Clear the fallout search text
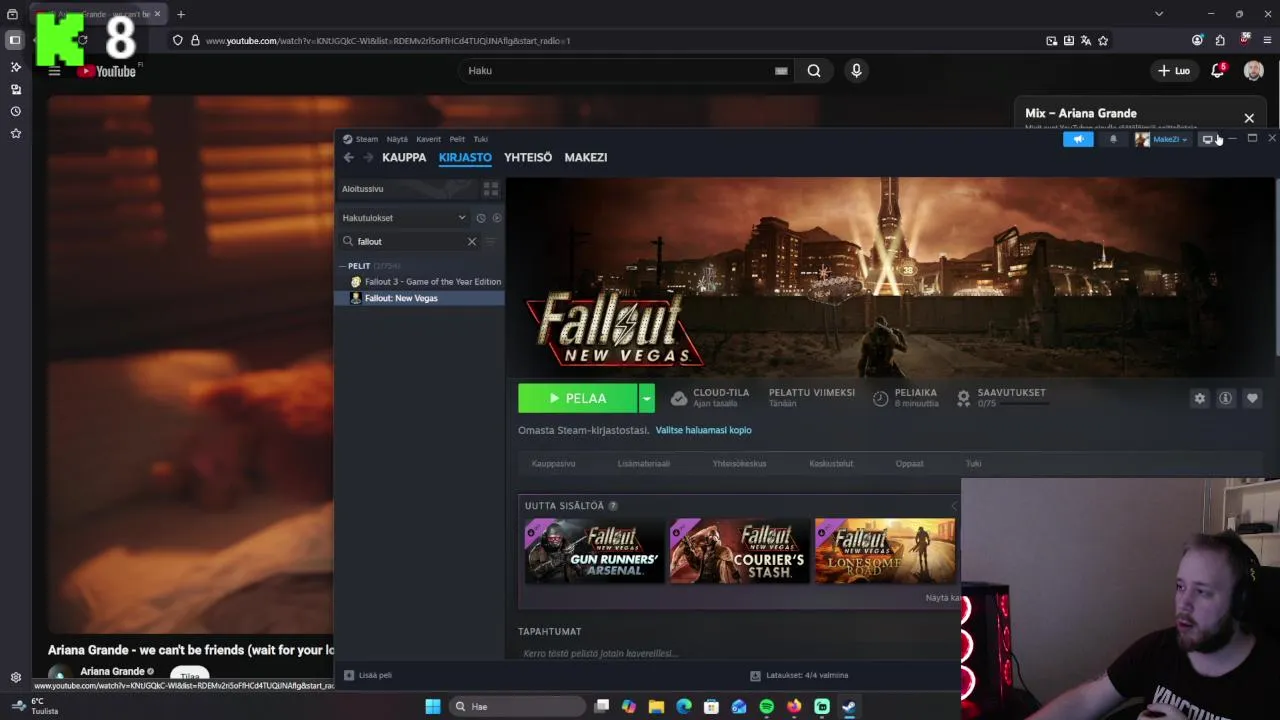Image resolution: width=1280 pixels, height=720 pixels. 472,241
